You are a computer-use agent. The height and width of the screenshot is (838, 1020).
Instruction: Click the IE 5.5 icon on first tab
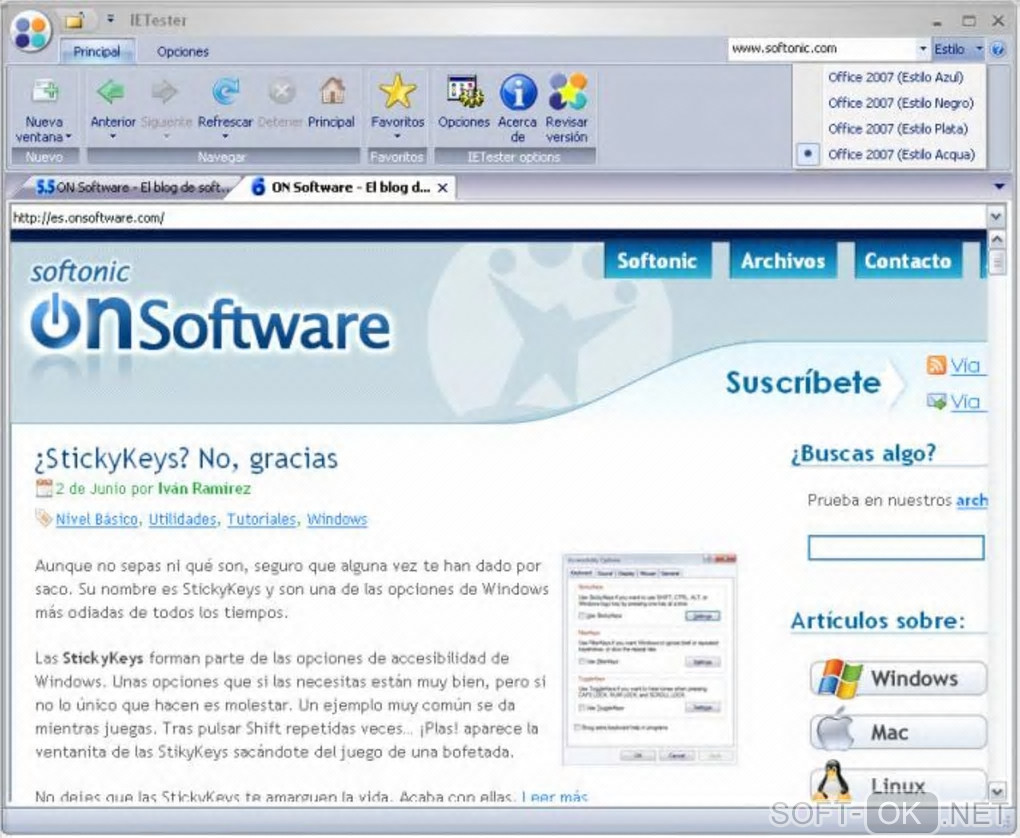coord(46,187)
